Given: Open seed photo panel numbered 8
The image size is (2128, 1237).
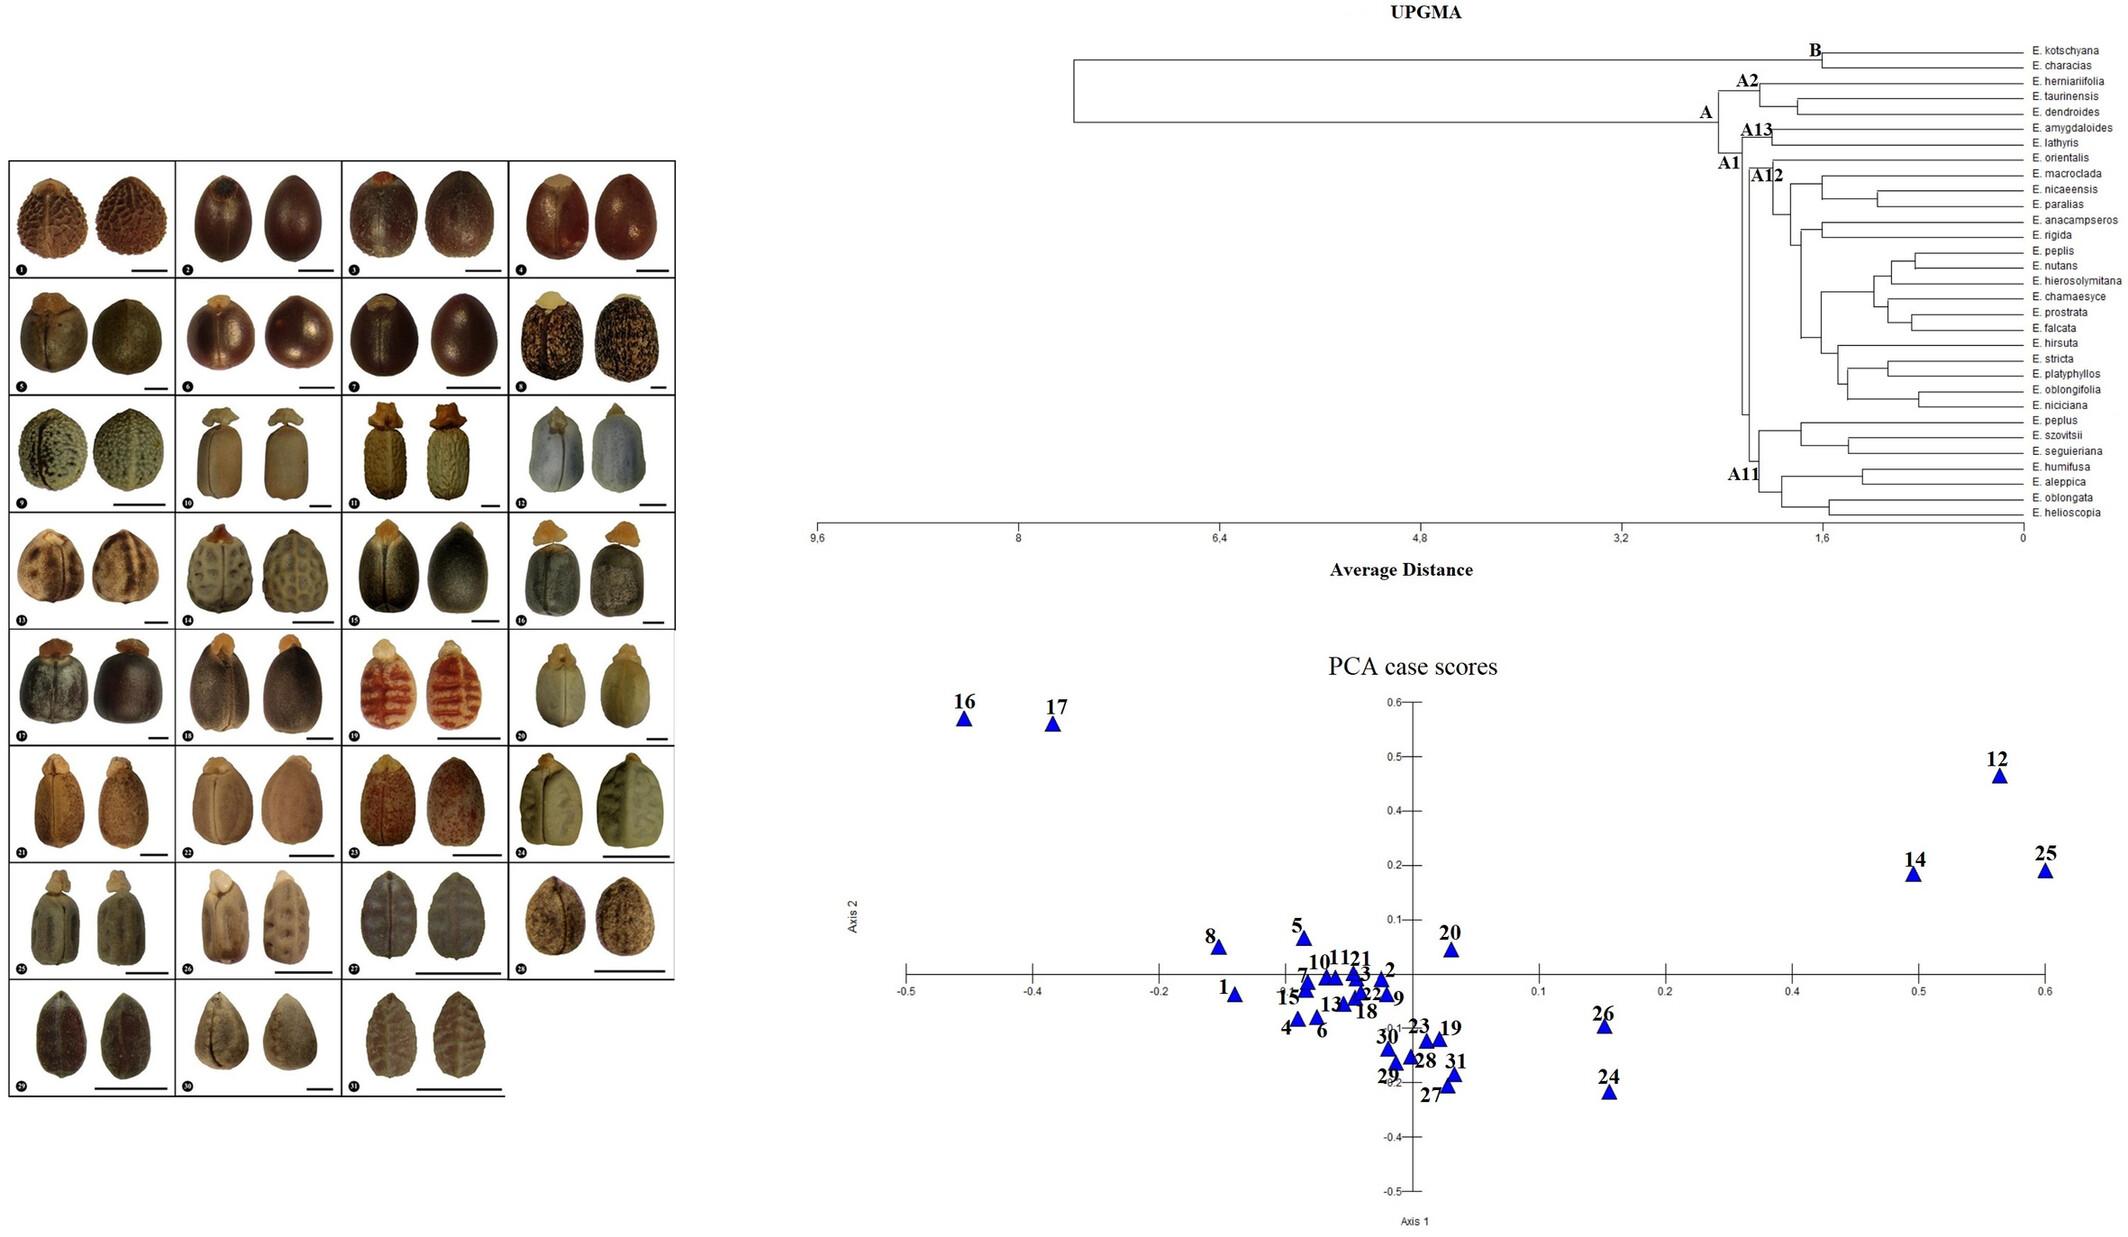Looking at the screenshot, I should 592,336.
